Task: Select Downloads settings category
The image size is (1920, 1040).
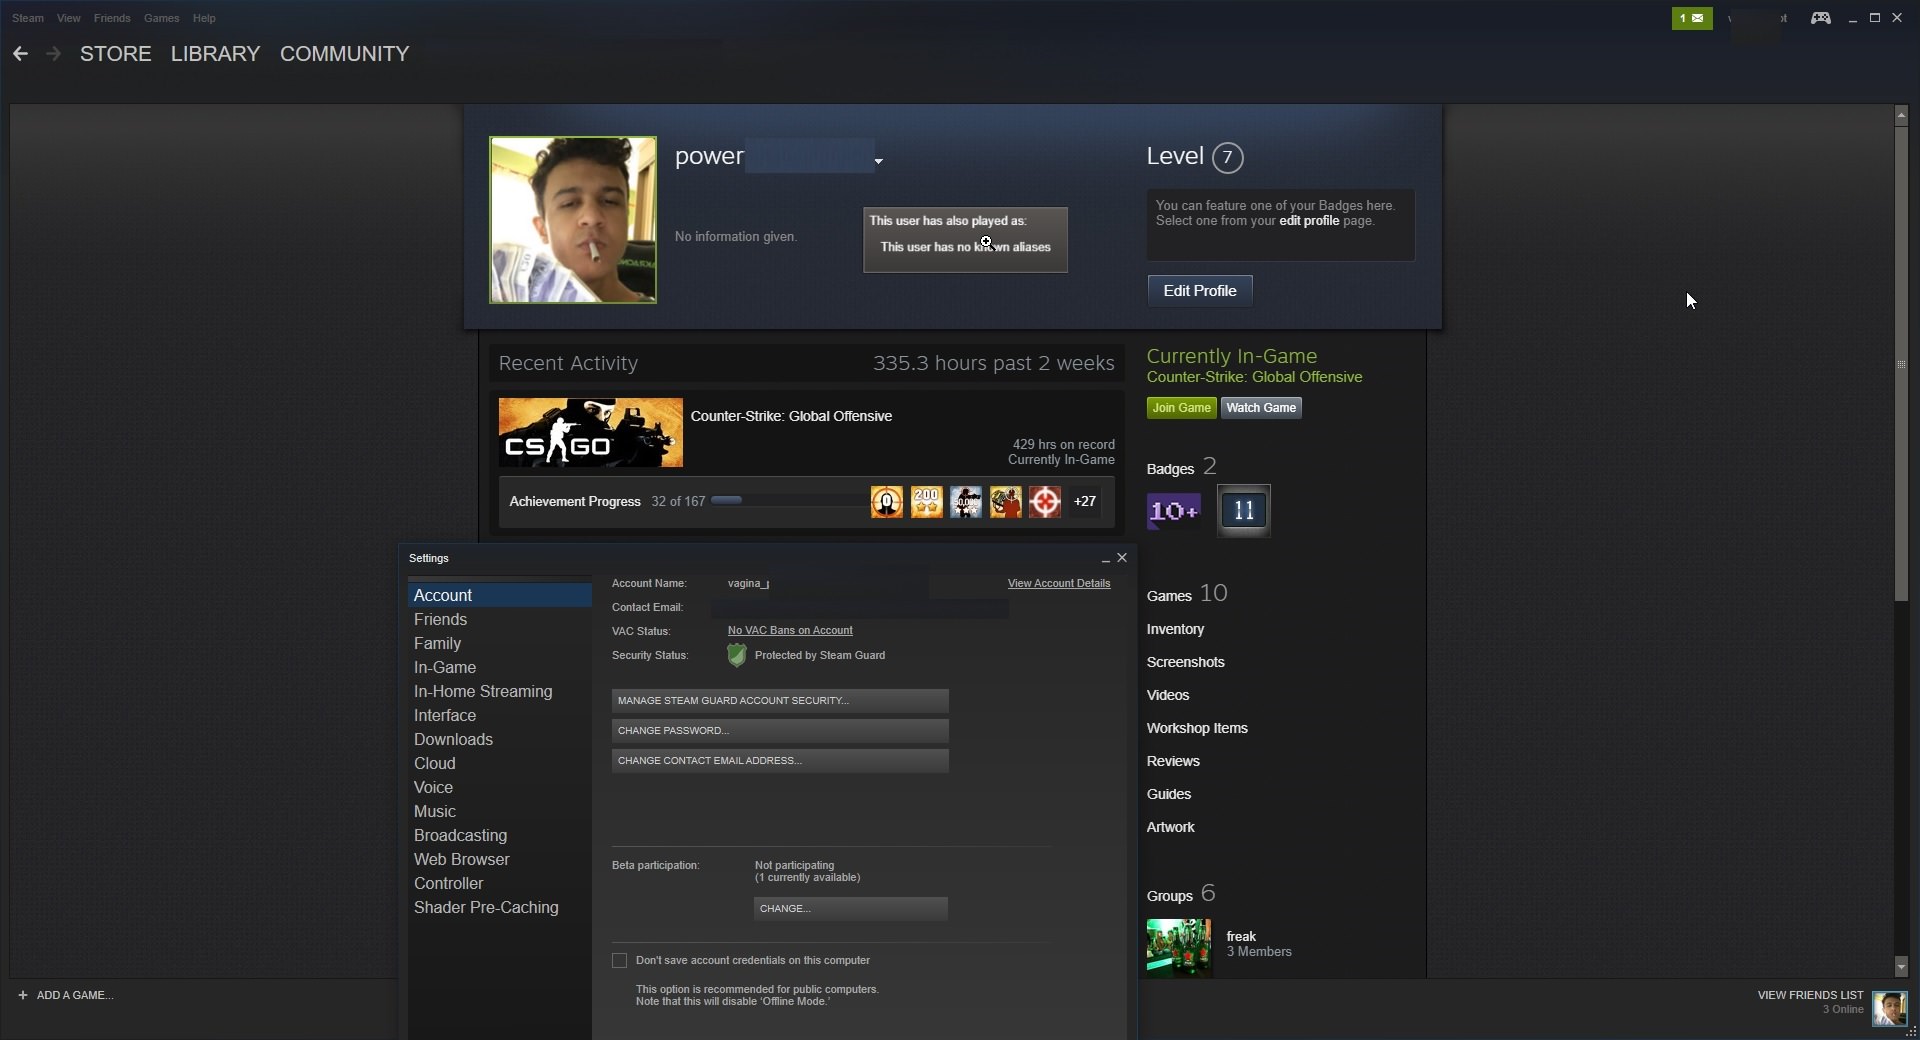Action: click(500, 740)
